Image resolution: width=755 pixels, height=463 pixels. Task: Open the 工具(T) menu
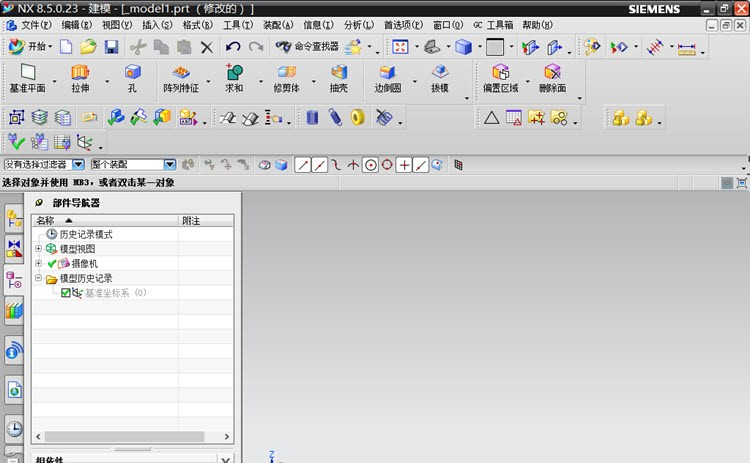coord(238,25)
